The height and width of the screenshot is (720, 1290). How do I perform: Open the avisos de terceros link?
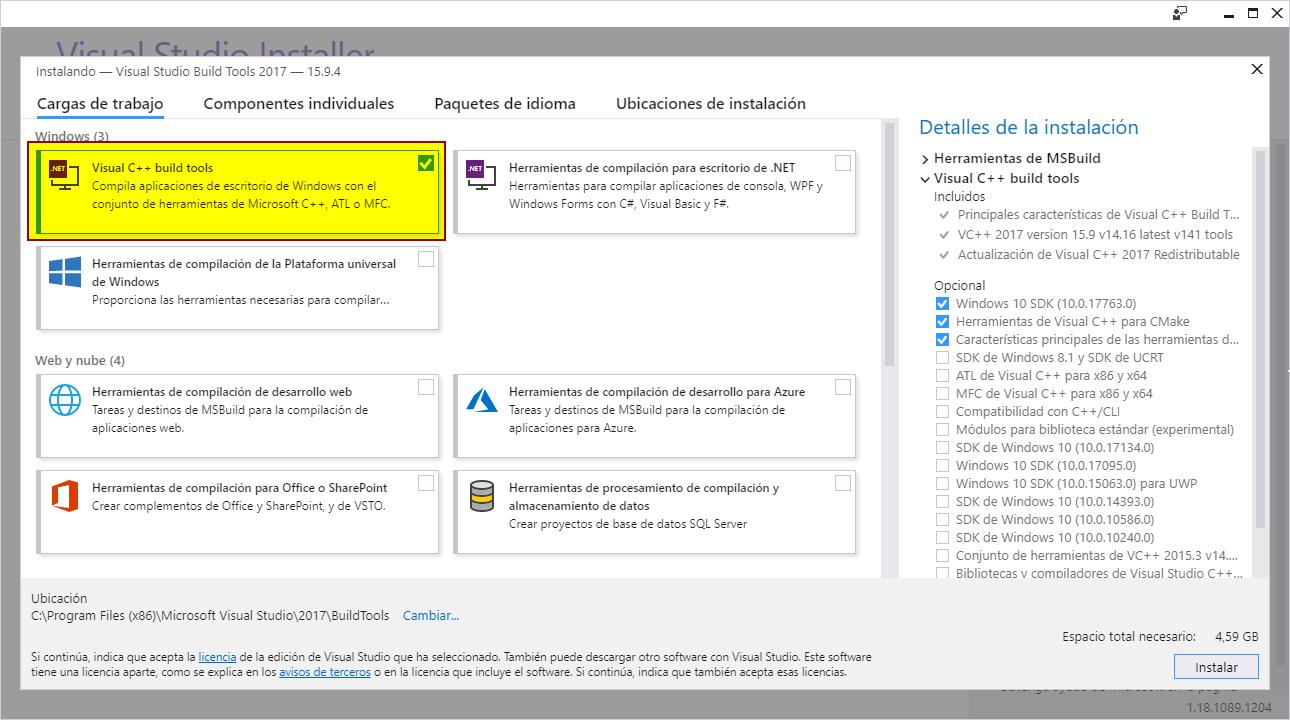tap(325, 673)
